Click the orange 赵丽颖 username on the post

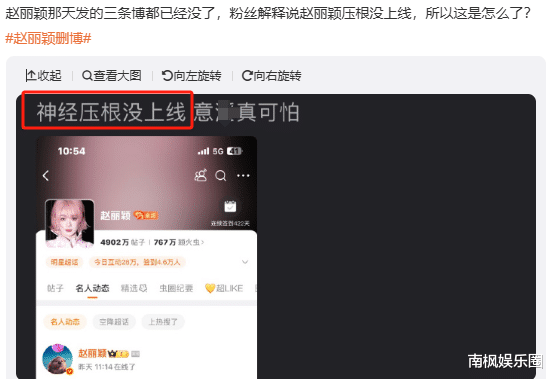coord(92,353)
